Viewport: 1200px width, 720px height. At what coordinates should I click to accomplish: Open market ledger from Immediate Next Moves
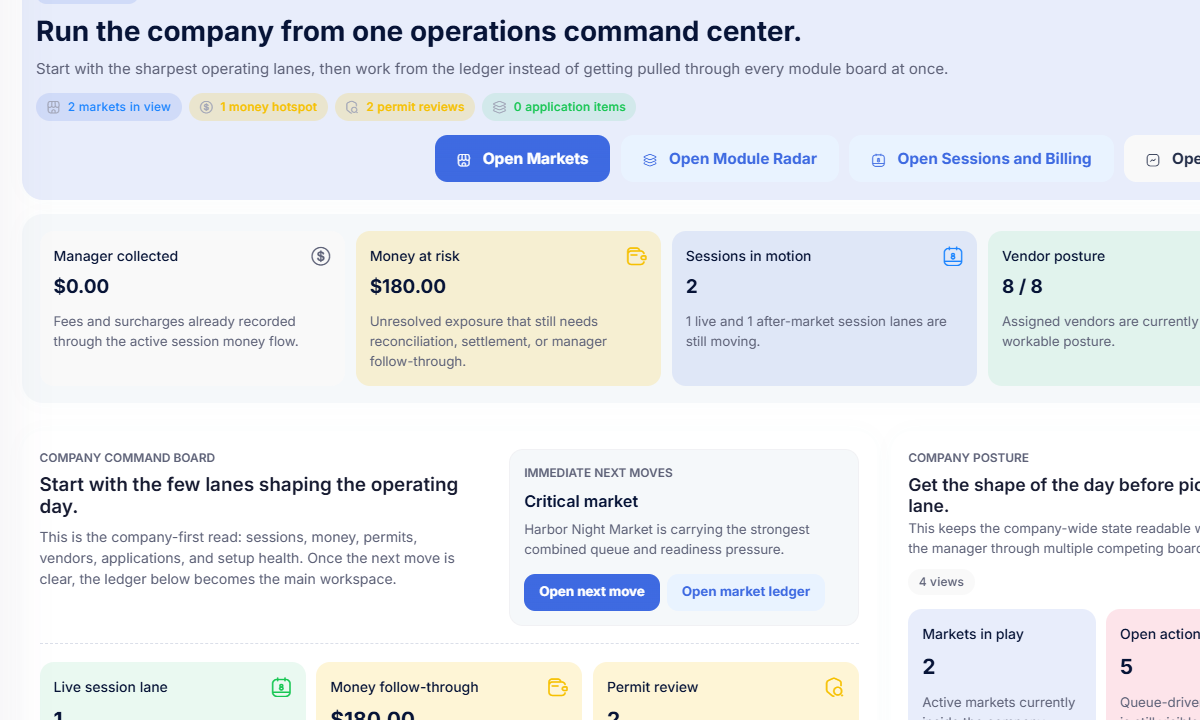tap(746, 592)
